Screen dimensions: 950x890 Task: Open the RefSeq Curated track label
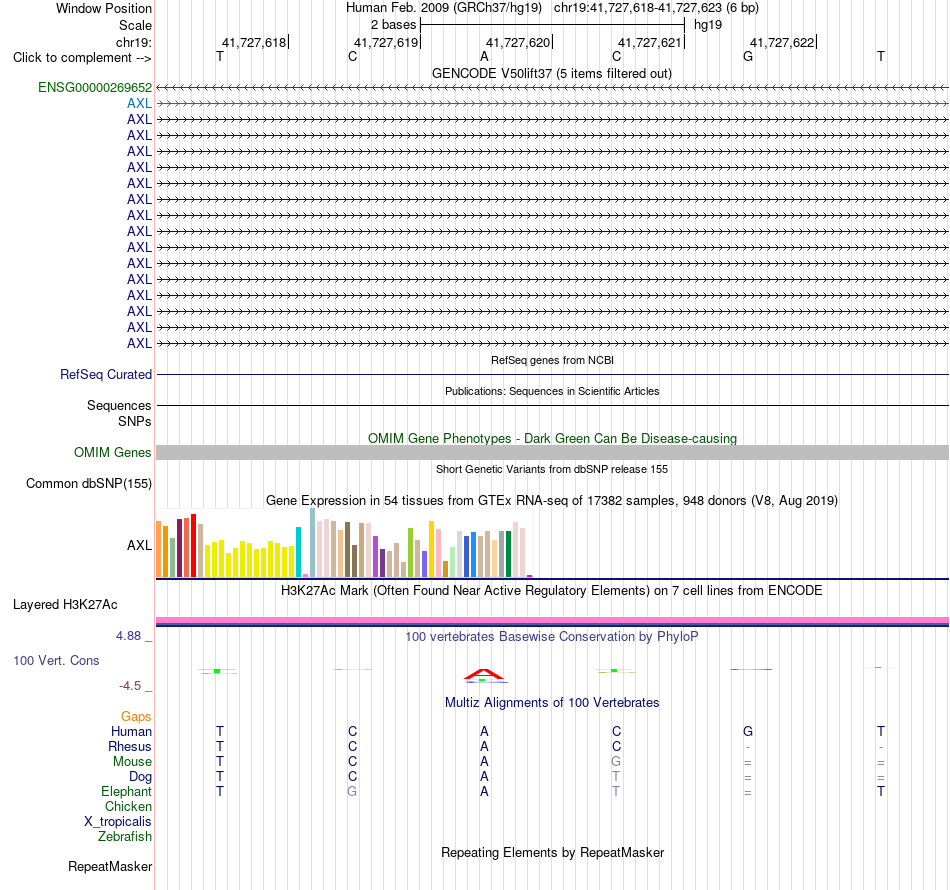pos(105,374)
